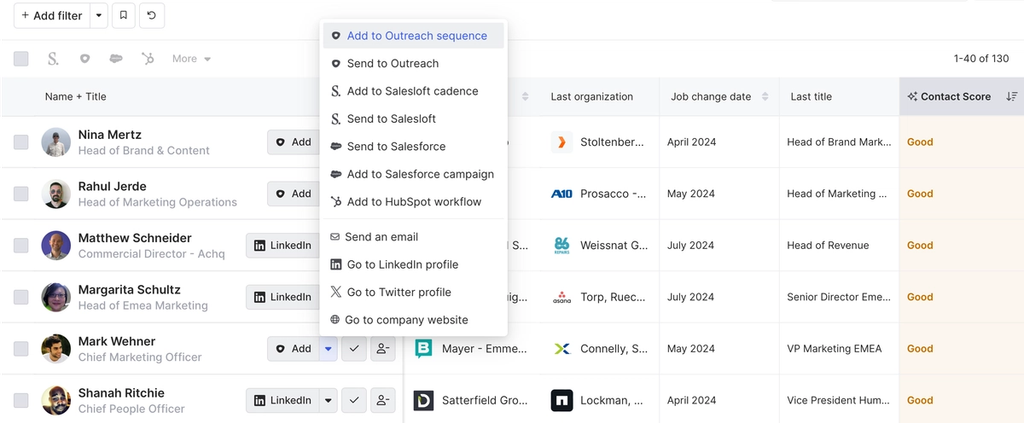Screen dimensions: 1024x423
Task: Click Shanah Ritchie's assign person icon
Action: 383,400
